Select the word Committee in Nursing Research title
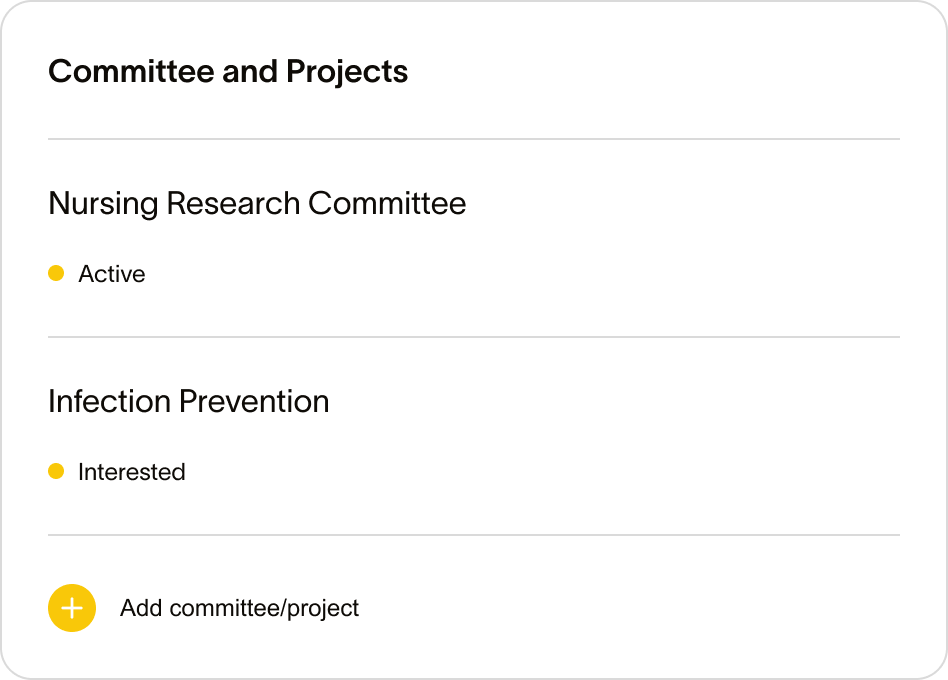Image resolution: width=948 pixels, height=680 pixels. (388, 203)
